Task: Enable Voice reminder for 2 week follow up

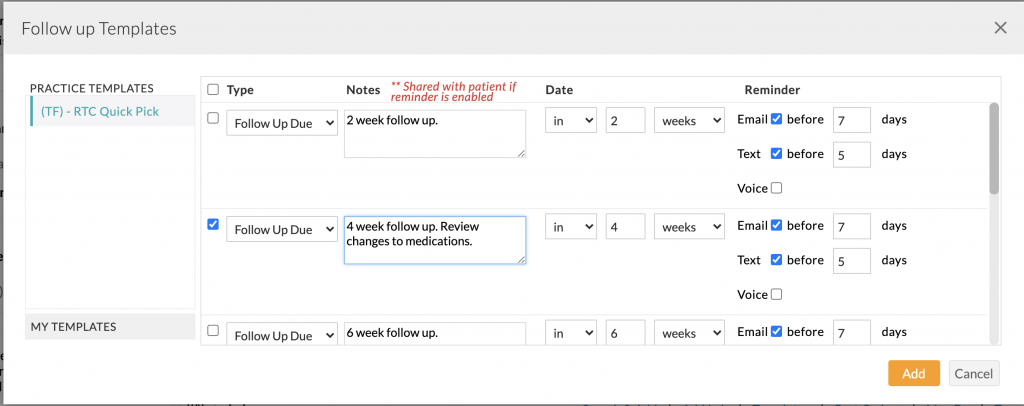Action: tap(777, 188)
